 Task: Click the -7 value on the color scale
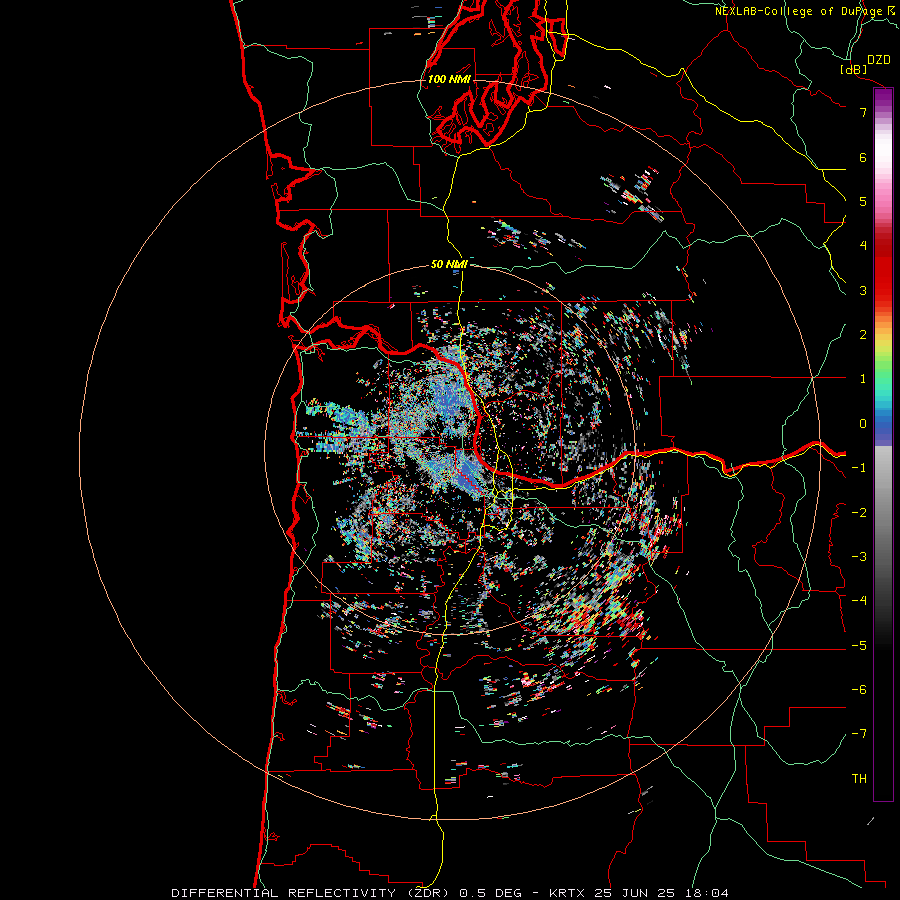[859, 734]
